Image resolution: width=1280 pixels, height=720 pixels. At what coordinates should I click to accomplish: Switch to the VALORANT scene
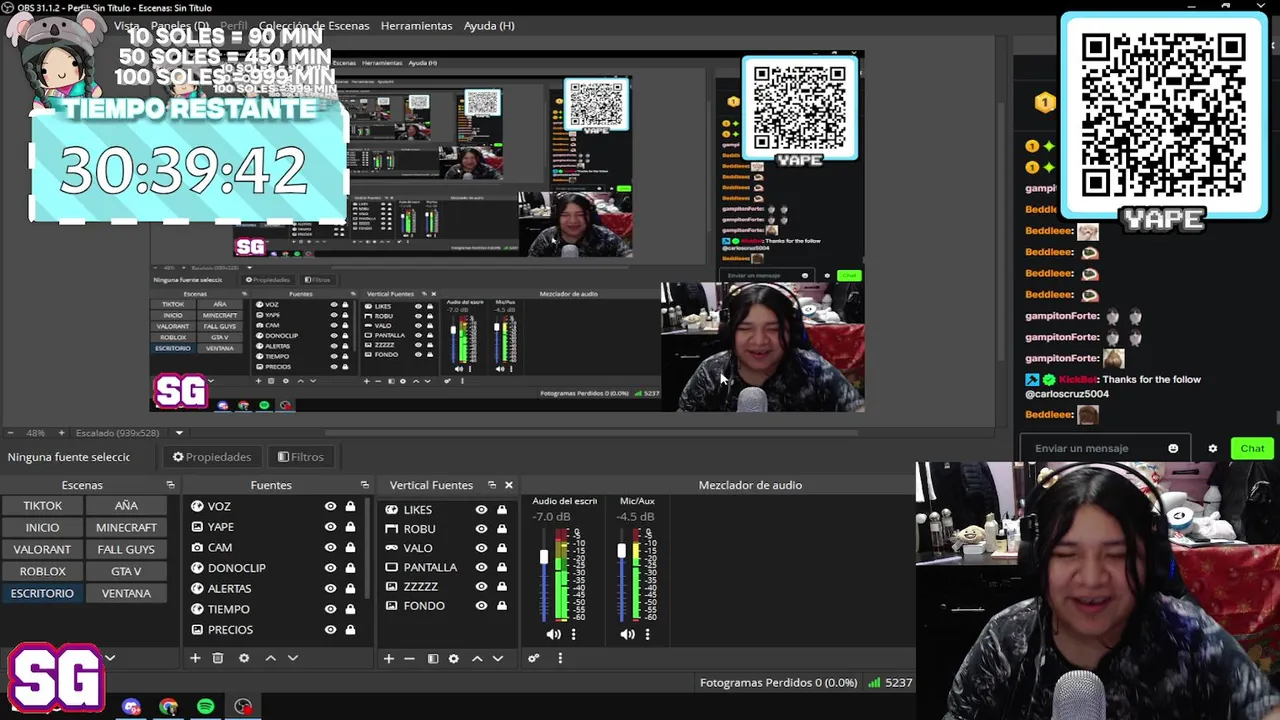tap(42, 549)
